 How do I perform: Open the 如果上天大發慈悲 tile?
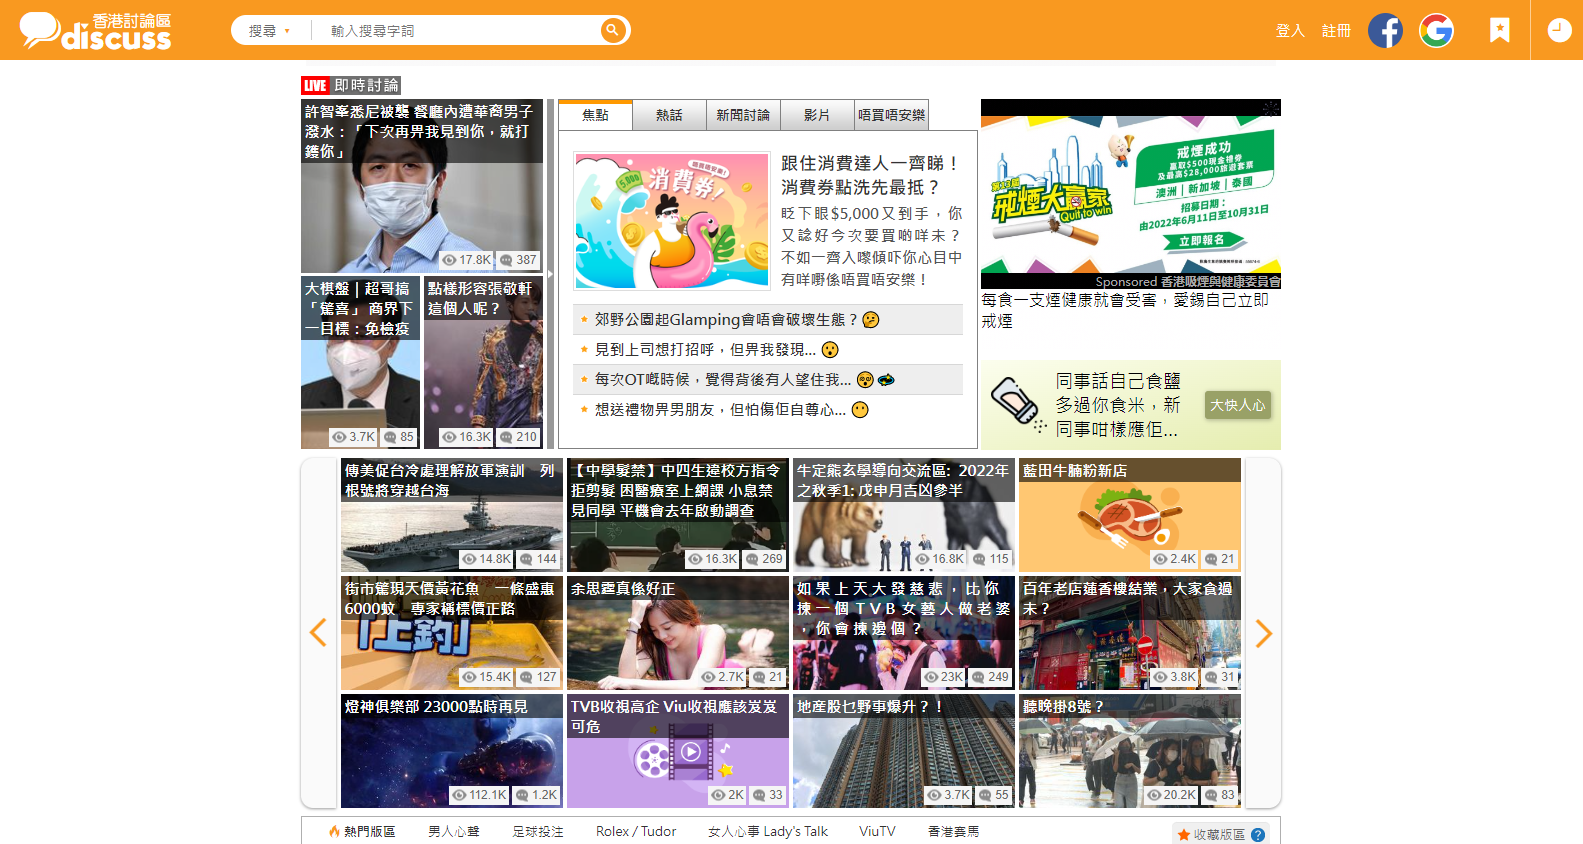coord(904,633)
